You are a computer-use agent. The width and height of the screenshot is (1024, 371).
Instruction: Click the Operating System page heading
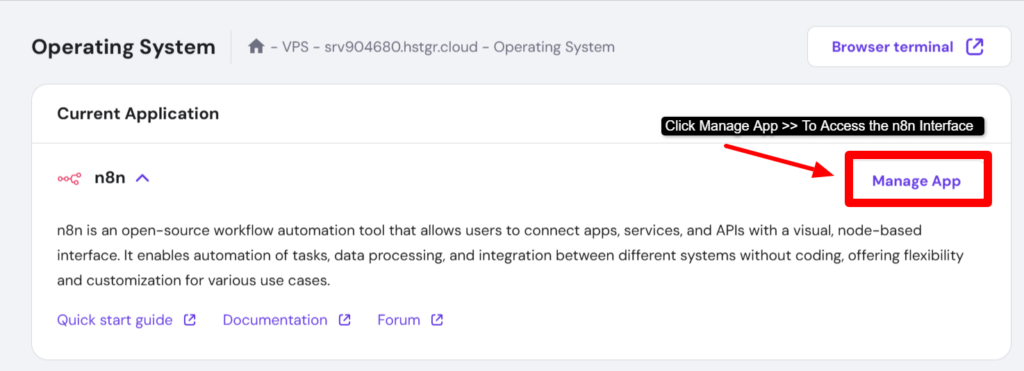(x=123, y=47)
